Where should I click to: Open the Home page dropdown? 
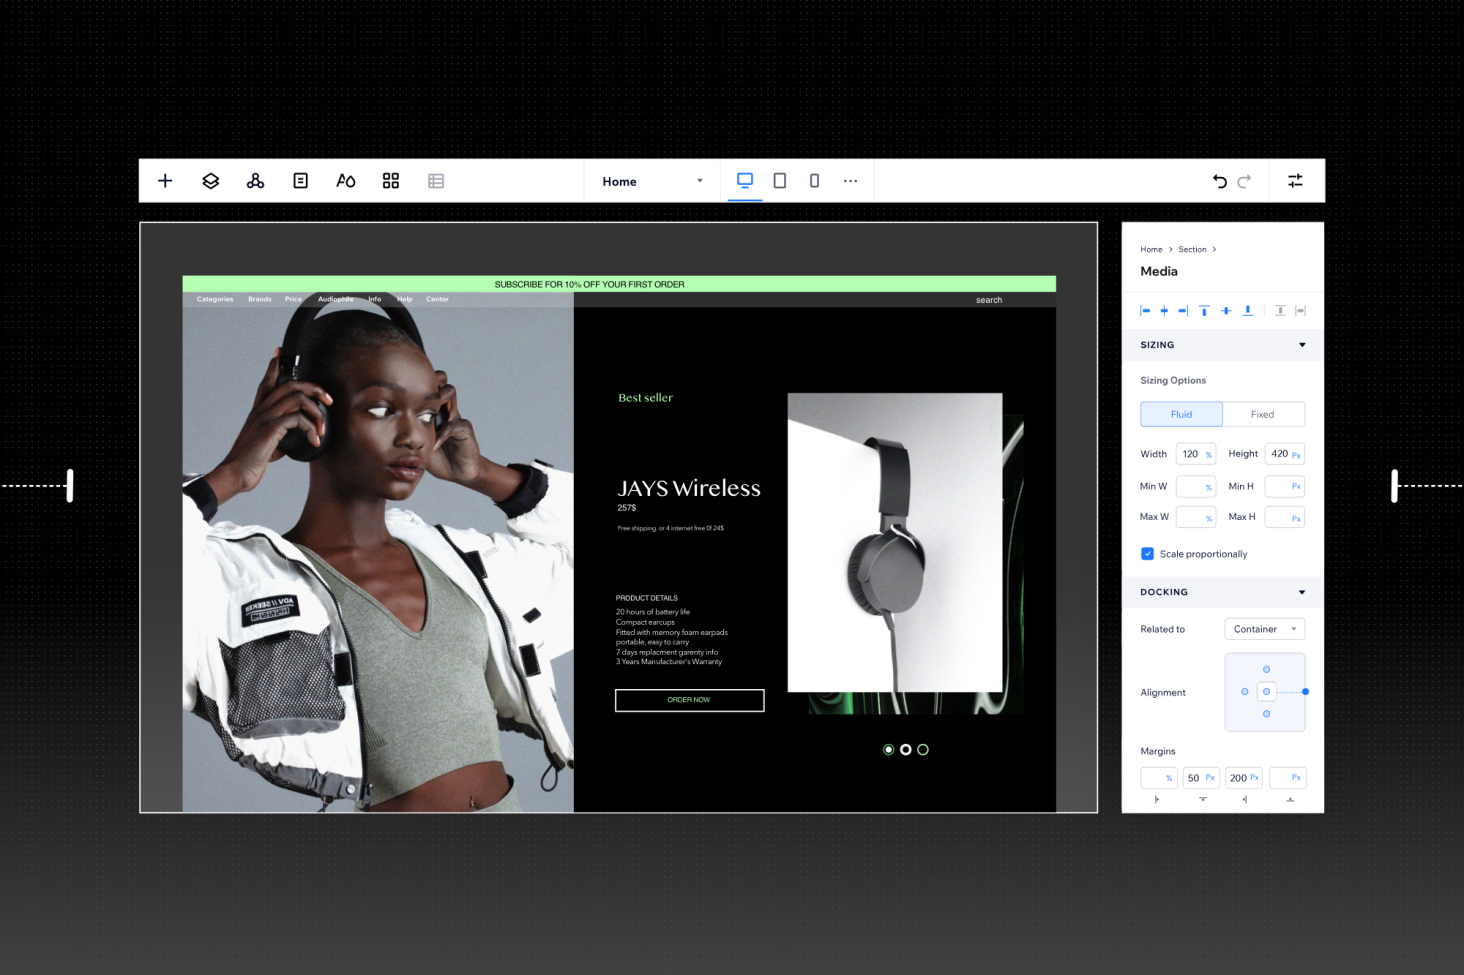652,181
